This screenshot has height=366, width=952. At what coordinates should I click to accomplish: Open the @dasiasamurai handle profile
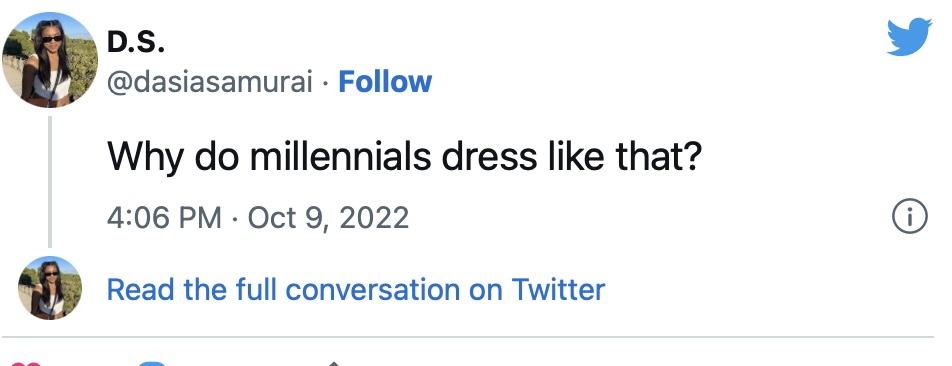(210, 83)
